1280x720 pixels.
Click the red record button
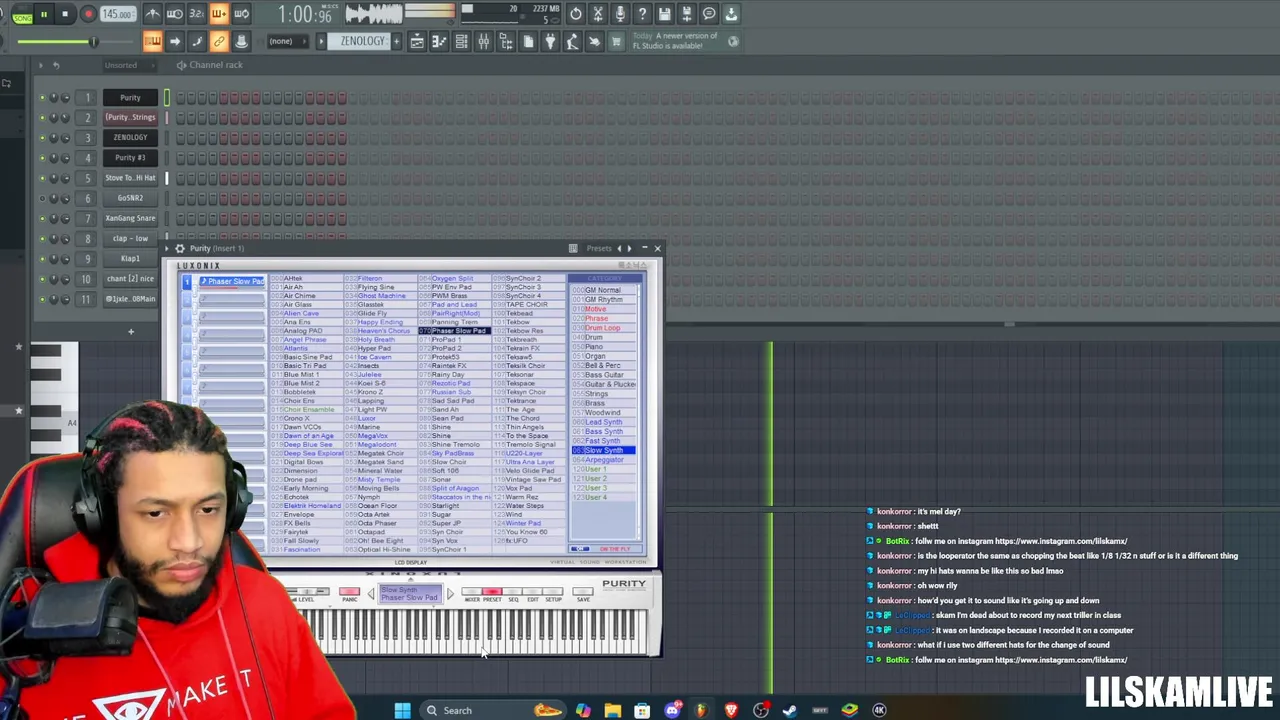coord(88,14)
